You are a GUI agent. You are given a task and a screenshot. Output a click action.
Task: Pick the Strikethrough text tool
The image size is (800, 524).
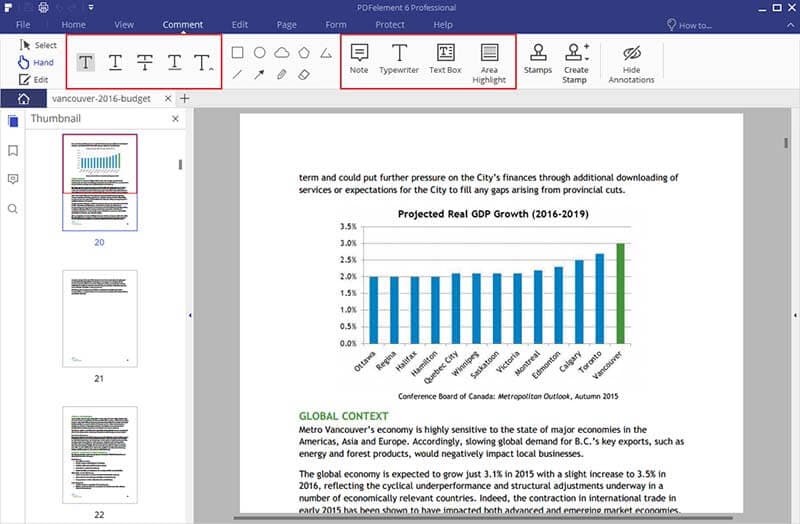(x=145, y=62)
